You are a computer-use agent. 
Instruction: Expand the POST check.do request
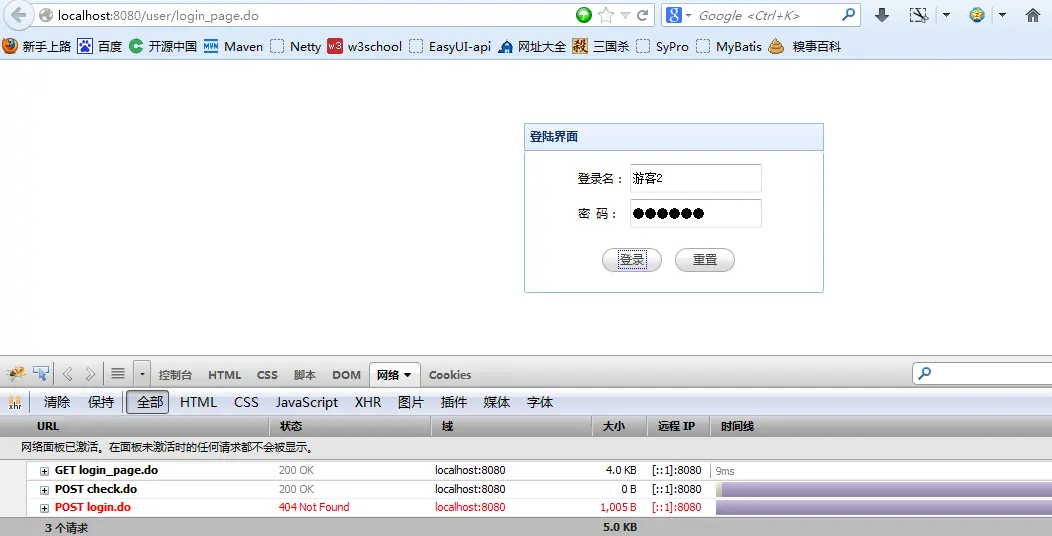(44, 490)
